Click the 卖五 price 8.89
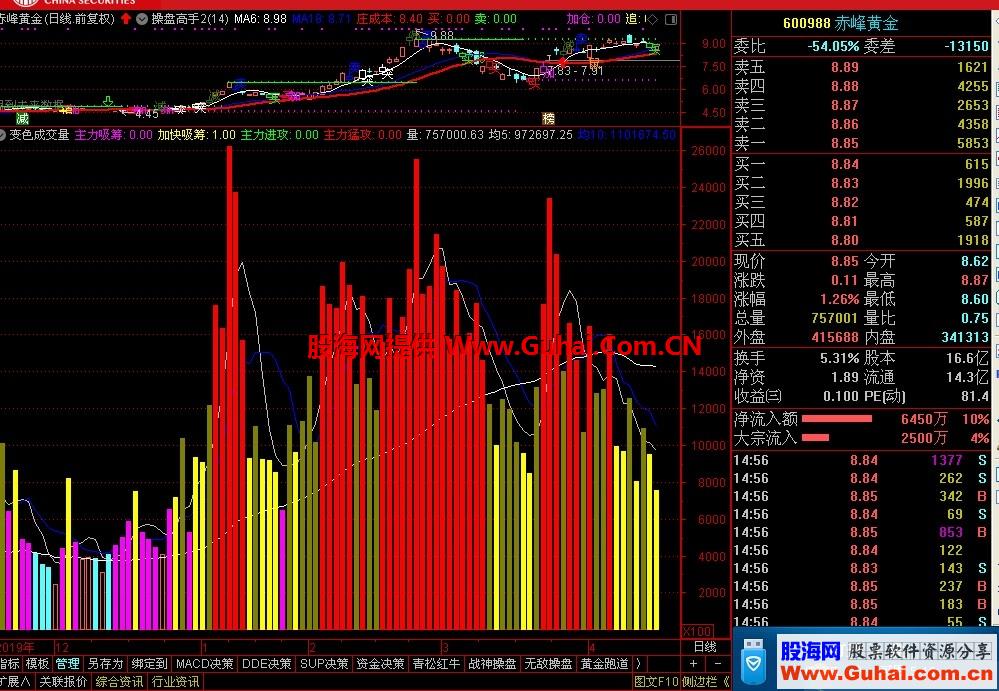999x691 pixels. [845, 67]
